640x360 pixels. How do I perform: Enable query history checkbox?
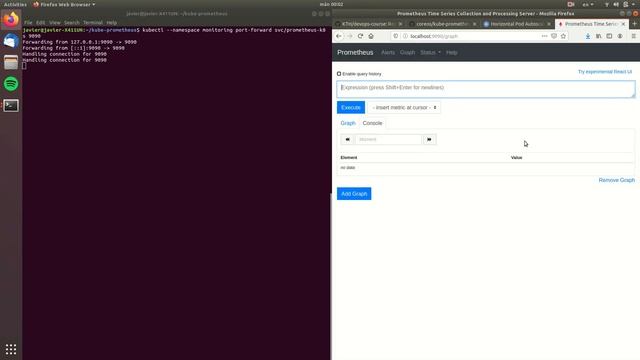(339, 74)
